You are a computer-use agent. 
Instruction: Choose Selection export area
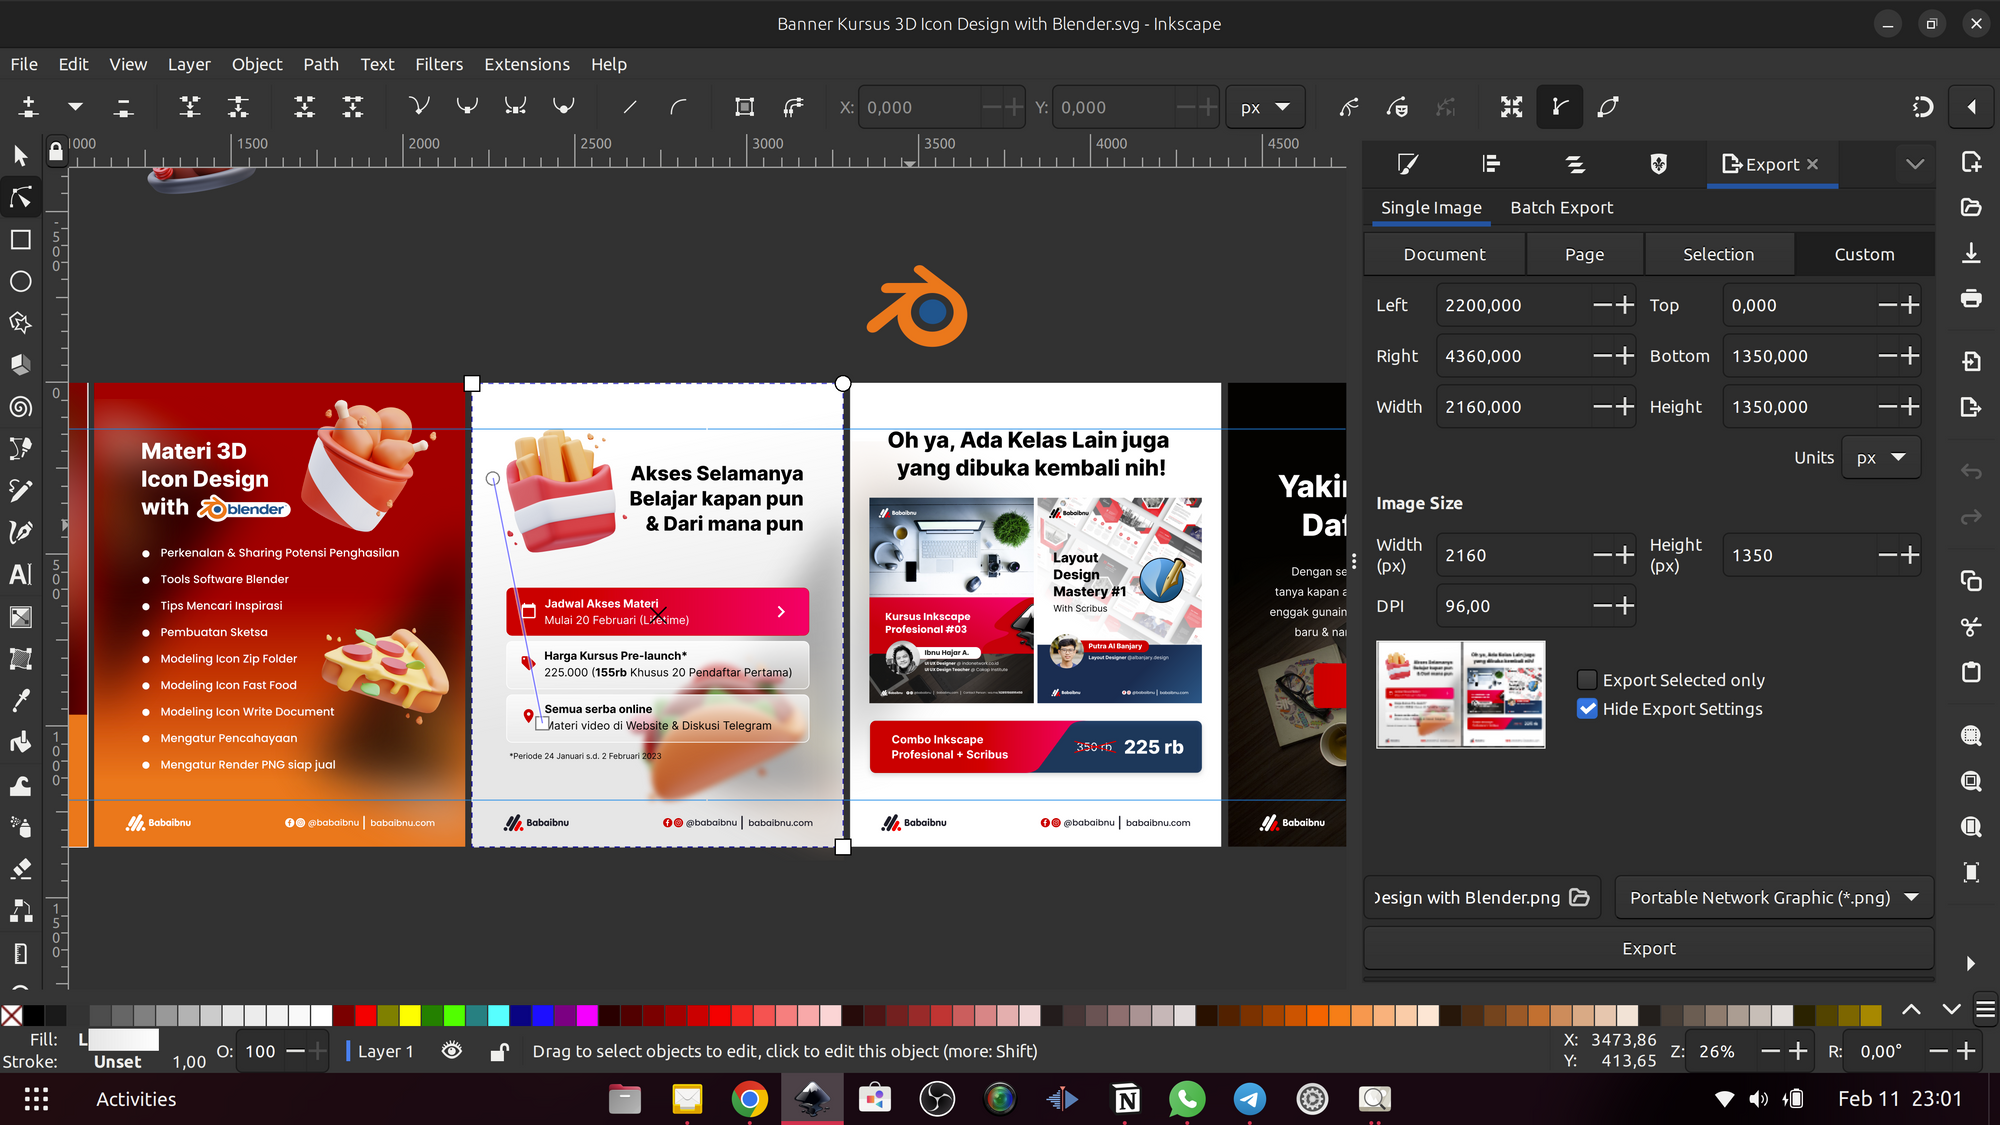click(x=1718, y=254)
